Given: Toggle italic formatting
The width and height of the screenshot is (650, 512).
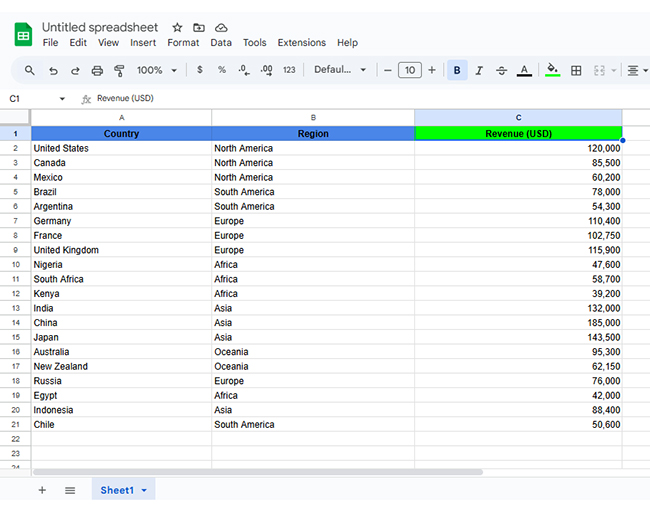Looking at the screenshot, I should click(479, 70).
